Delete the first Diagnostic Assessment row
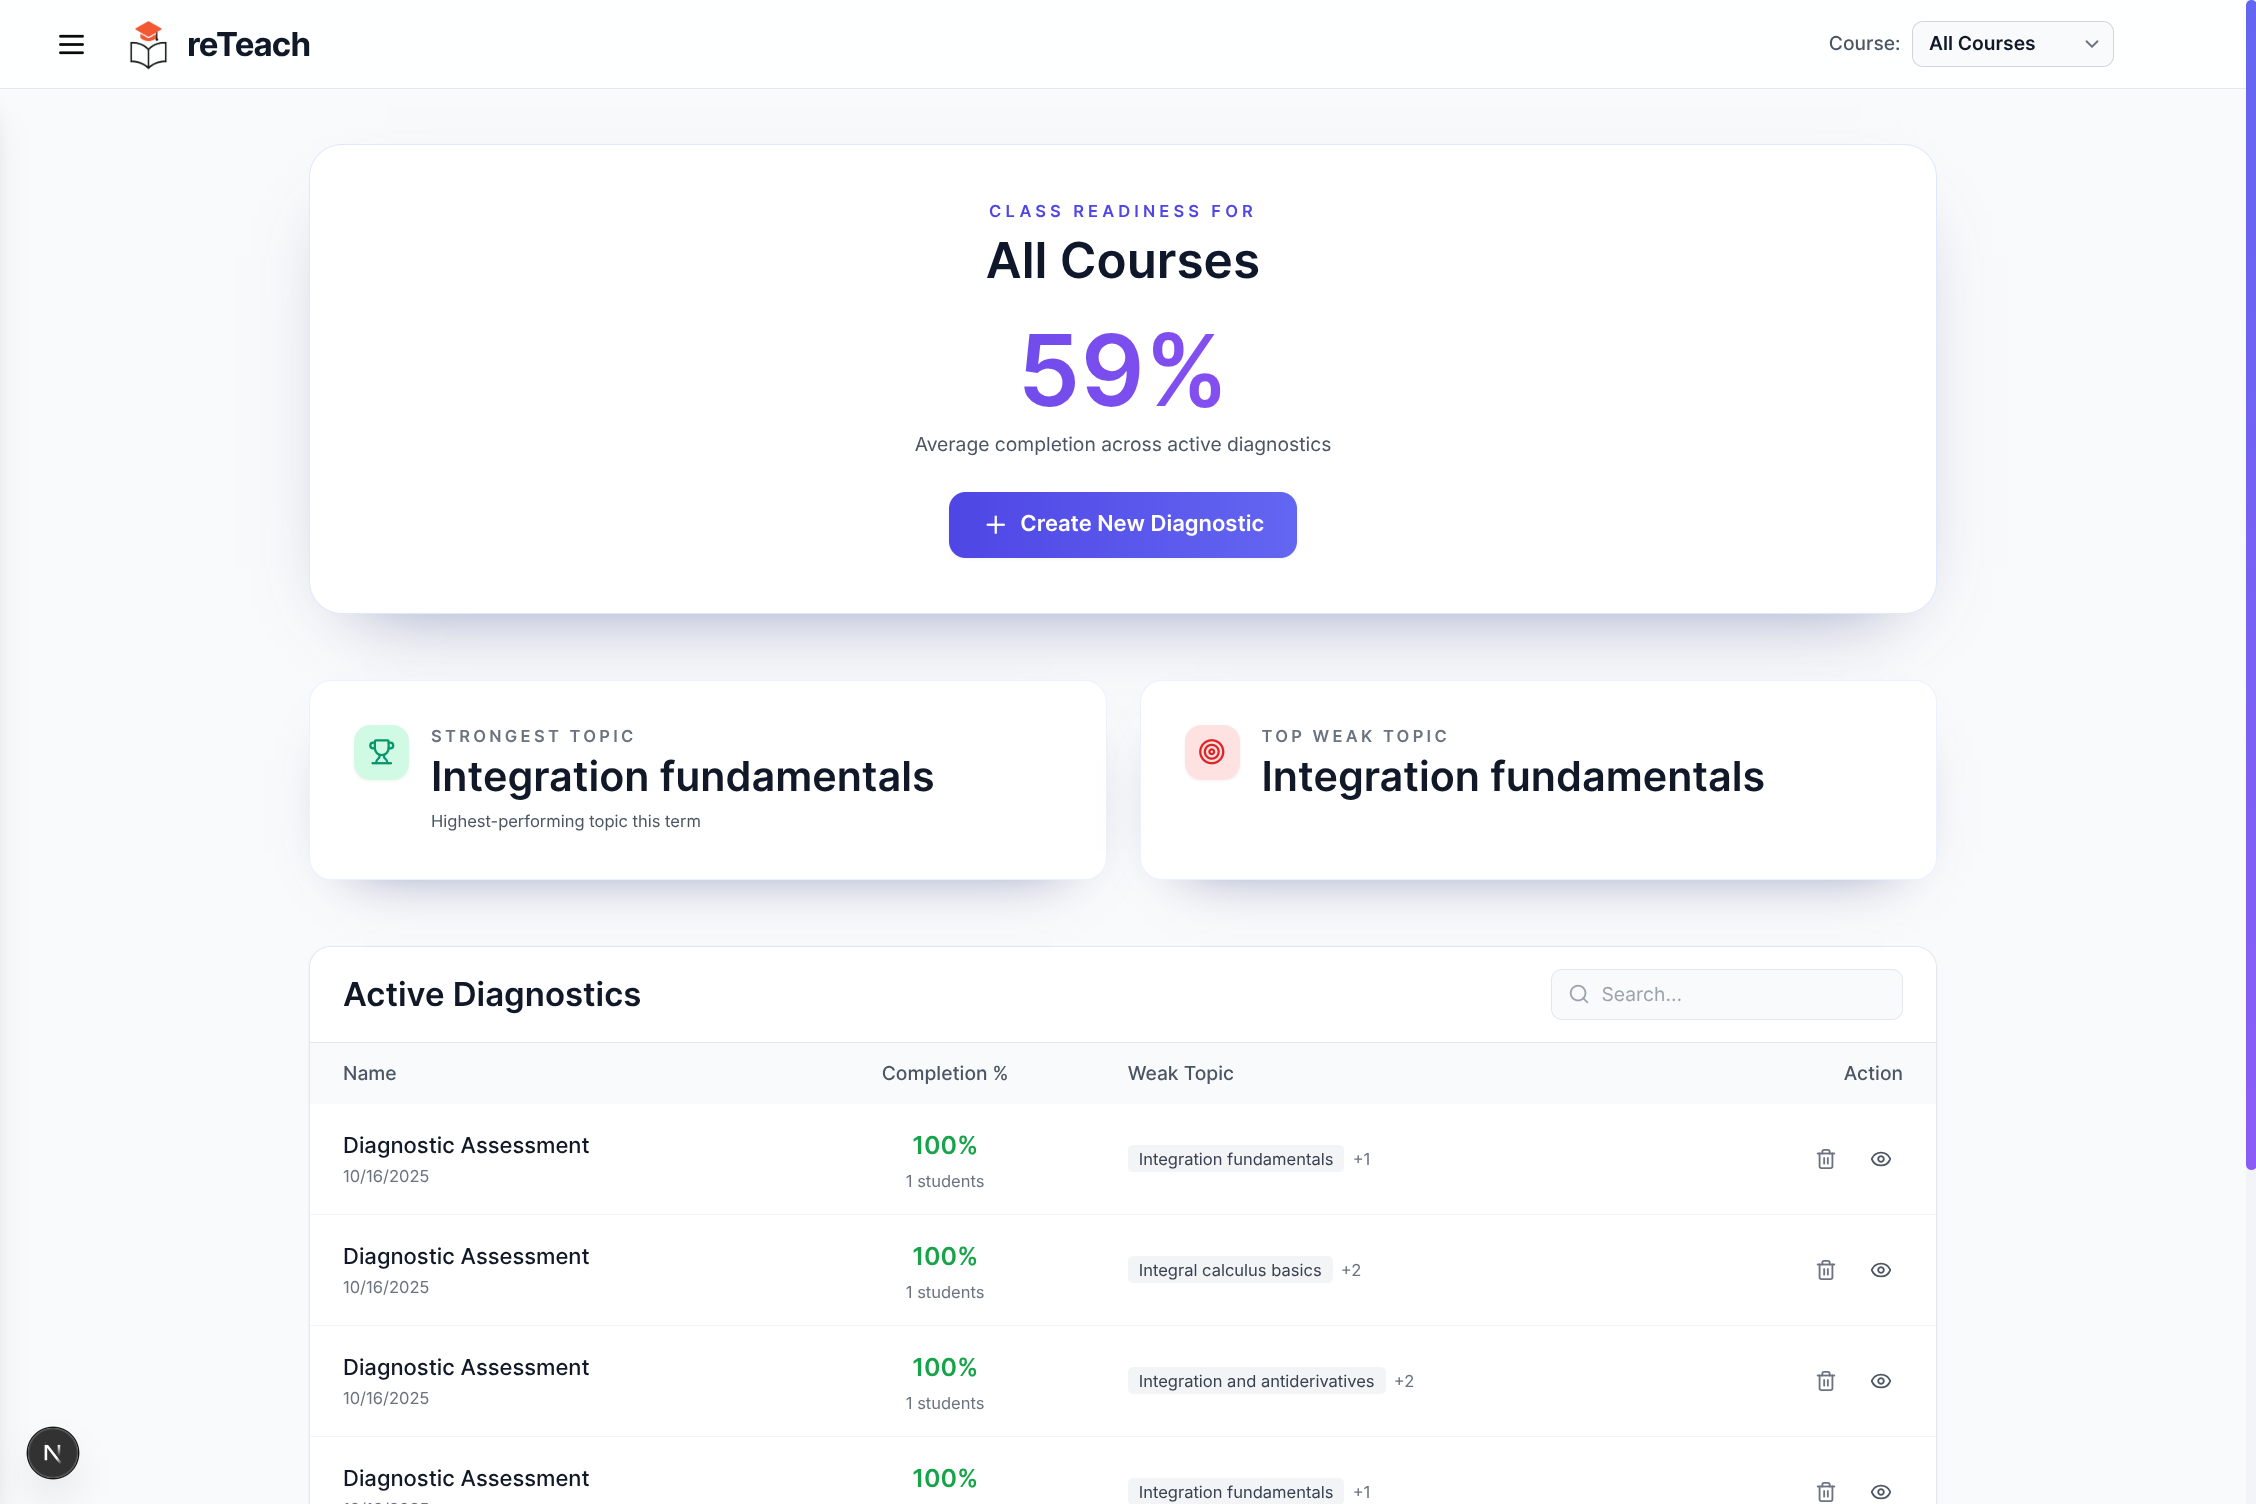Screen dimensions: 2256x1504 point(1825,1159)
